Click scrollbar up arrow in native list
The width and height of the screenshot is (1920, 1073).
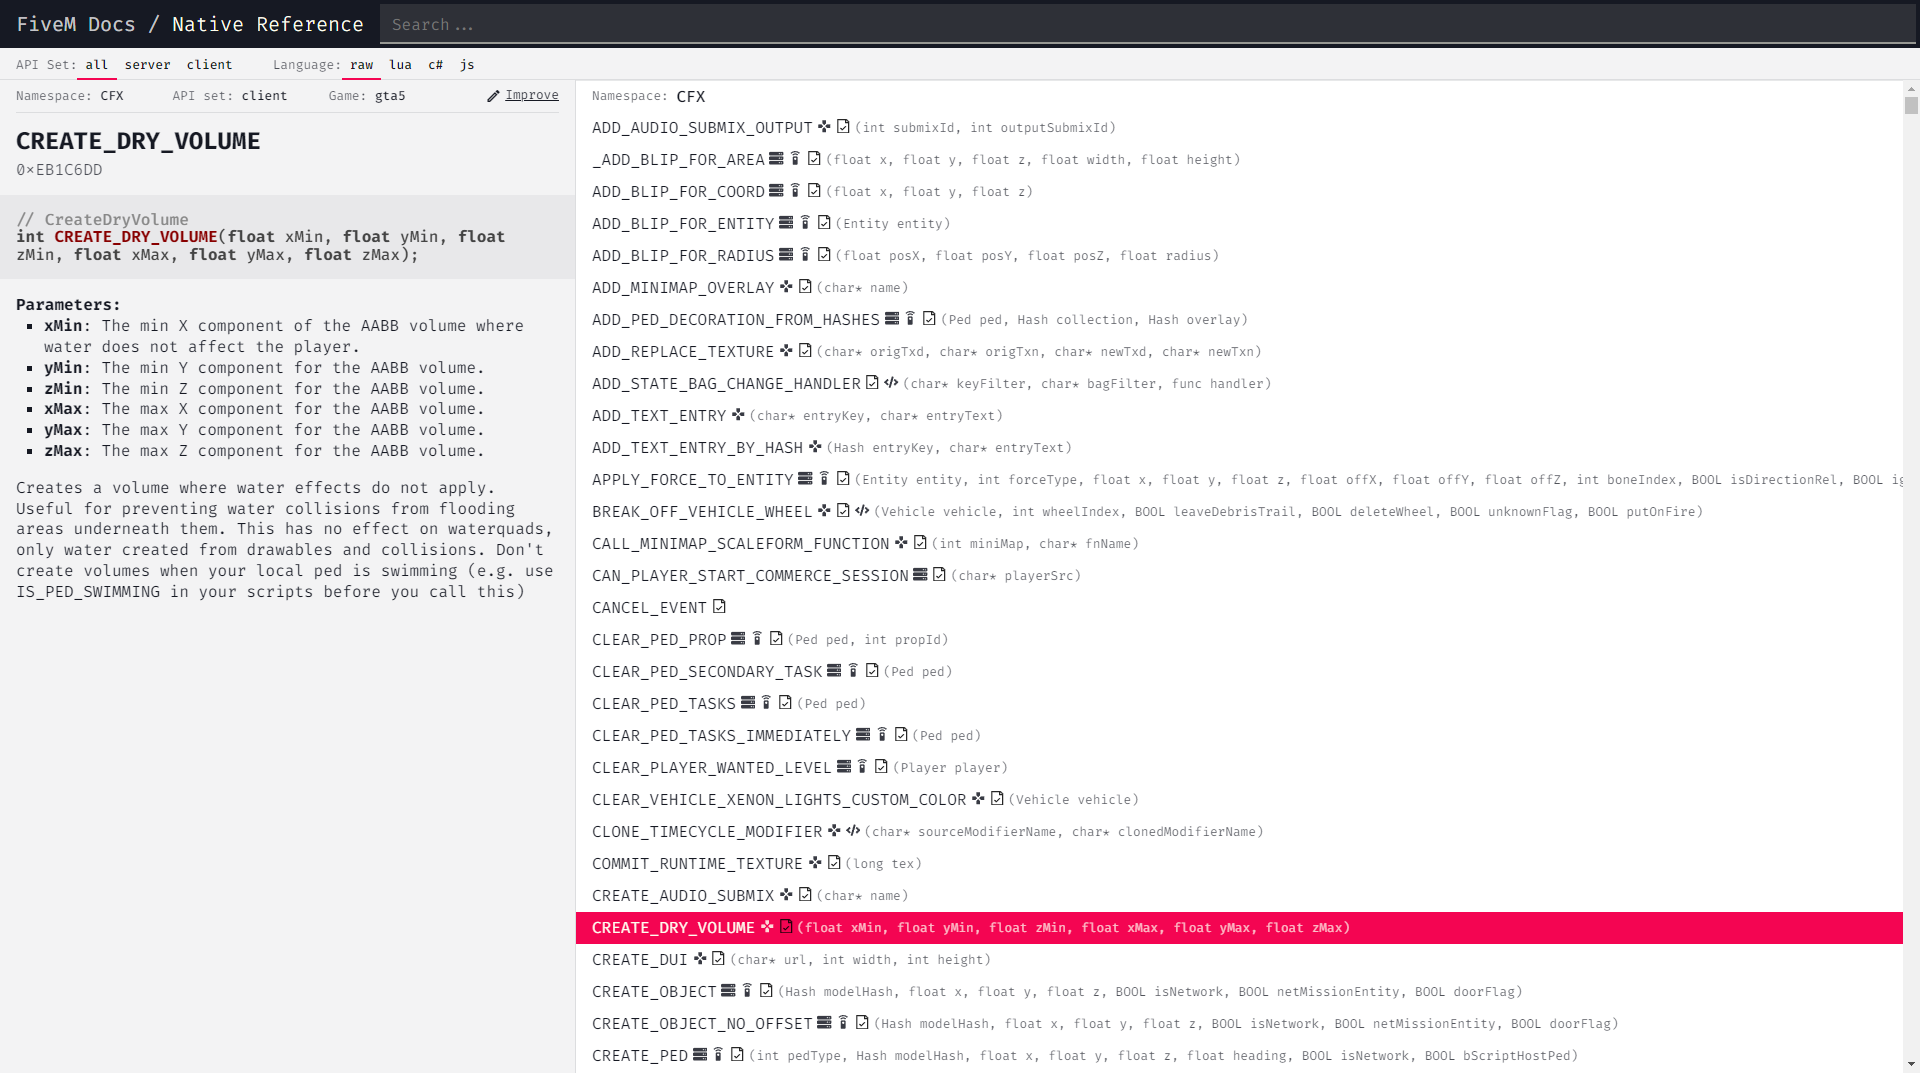(1911, 88)
